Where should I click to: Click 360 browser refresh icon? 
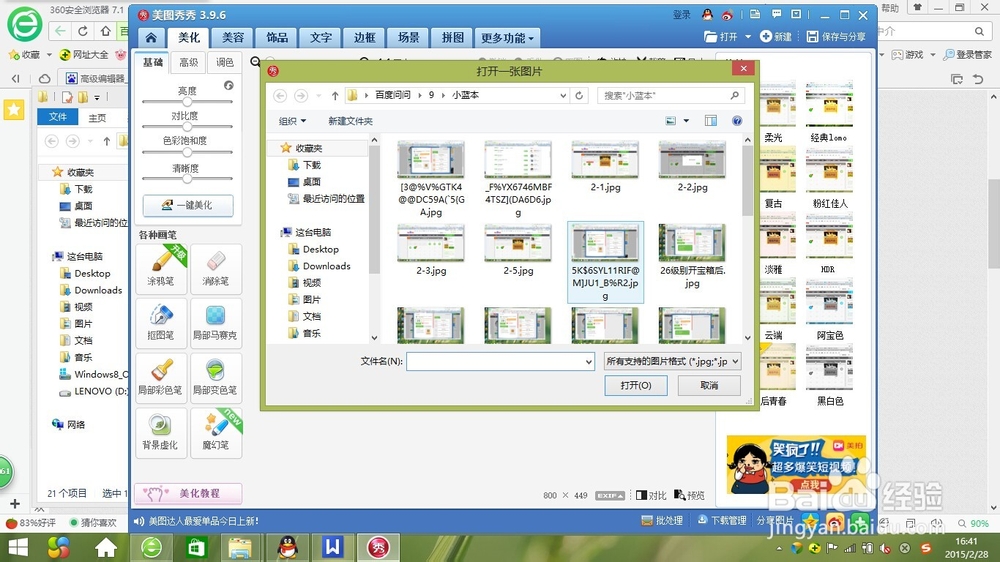pyautogui.click(x=83, y=31)
